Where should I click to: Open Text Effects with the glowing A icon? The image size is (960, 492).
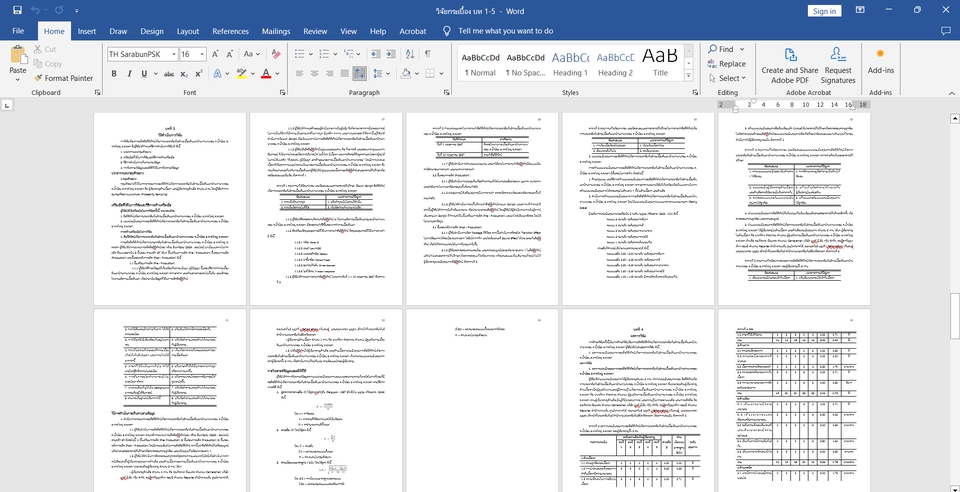pos(217,73)
